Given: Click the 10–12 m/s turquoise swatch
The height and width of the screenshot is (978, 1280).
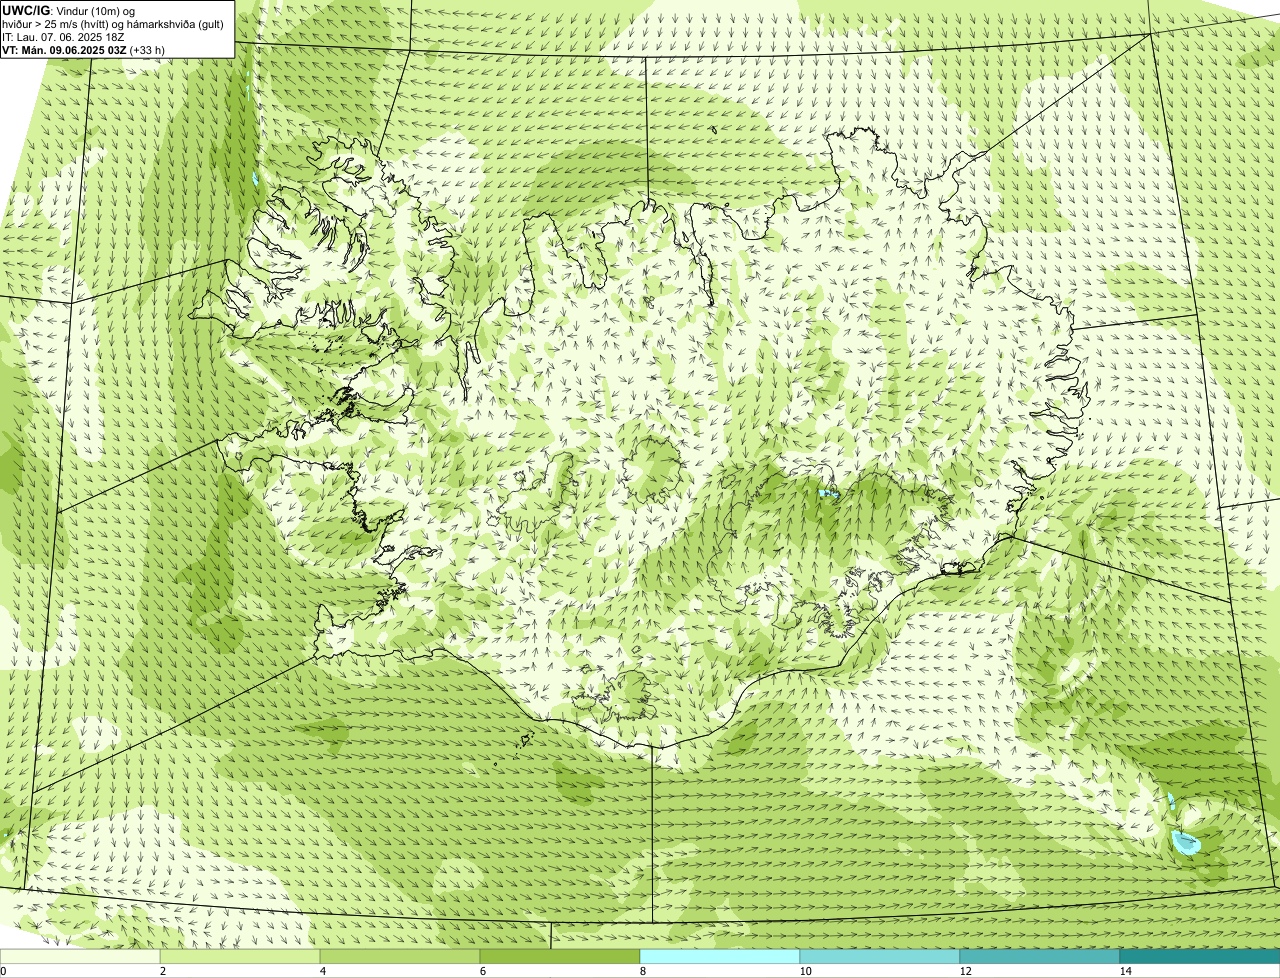Looking at the screenshot, I should [880, 957].
